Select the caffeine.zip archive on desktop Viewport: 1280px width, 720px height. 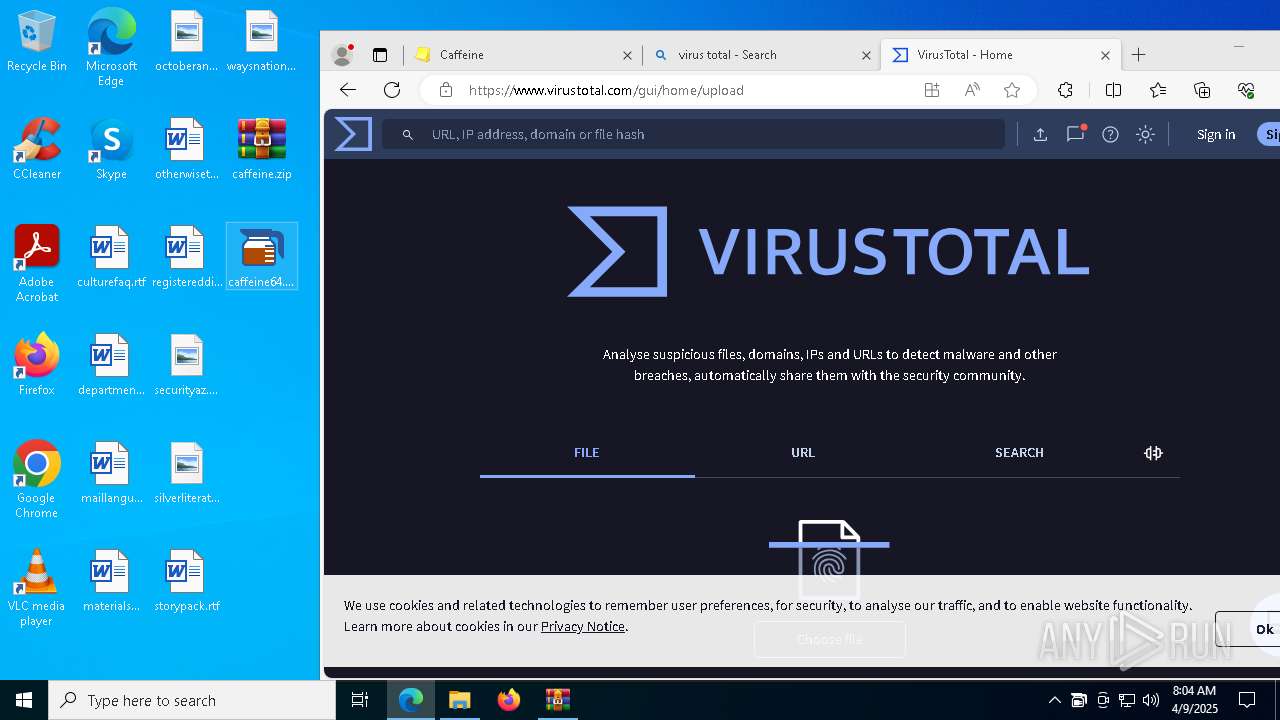click(x=261, y=149)
